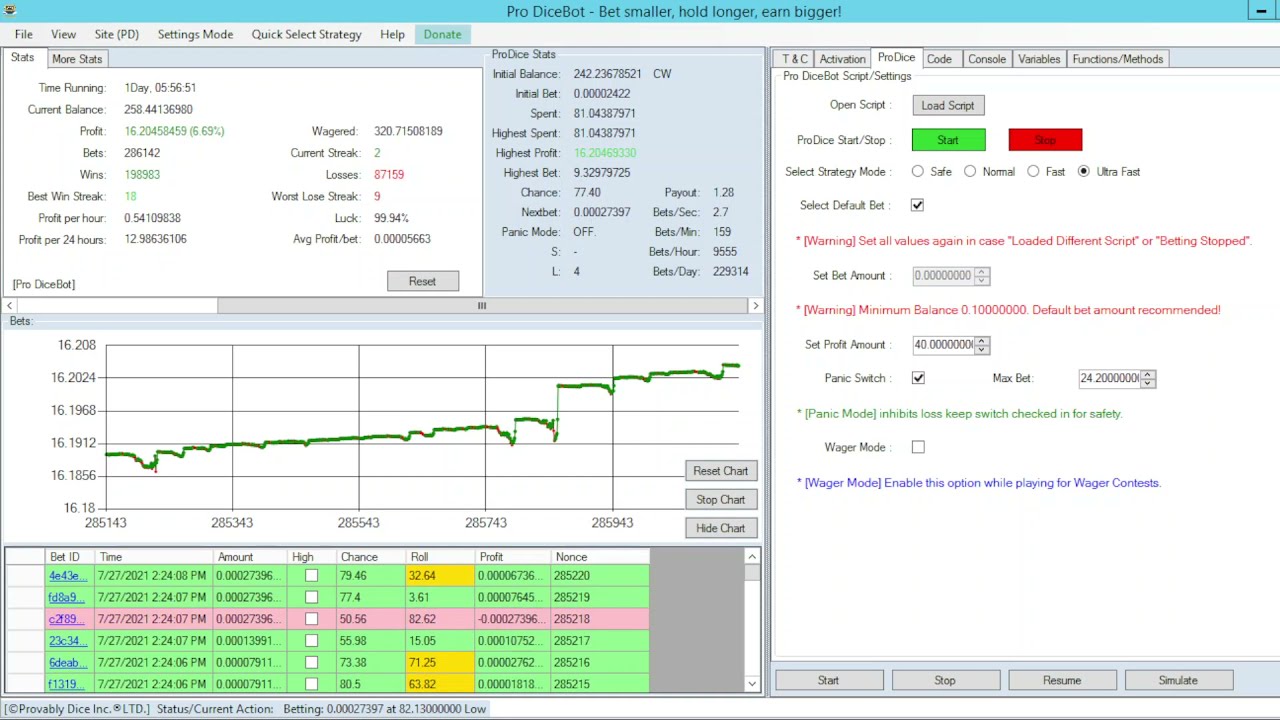Open the Settings Mode menu

(x=195, y=34)
